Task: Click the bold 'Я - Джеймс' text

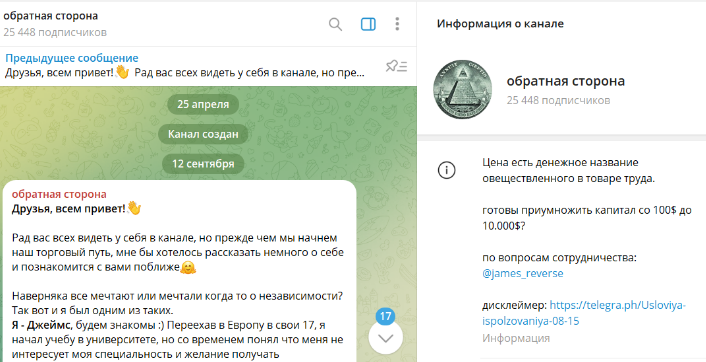Action: click(41, 325)
